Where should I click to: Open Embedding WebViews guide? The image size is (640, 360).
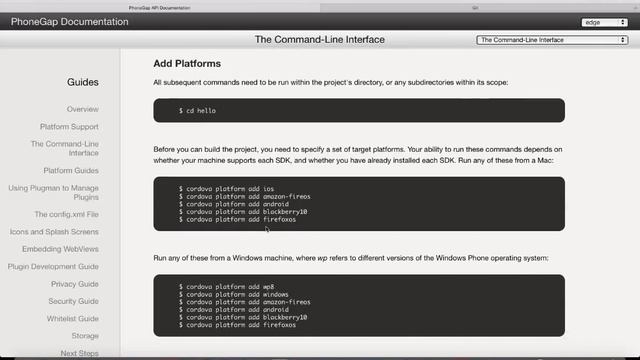point(60,249)
